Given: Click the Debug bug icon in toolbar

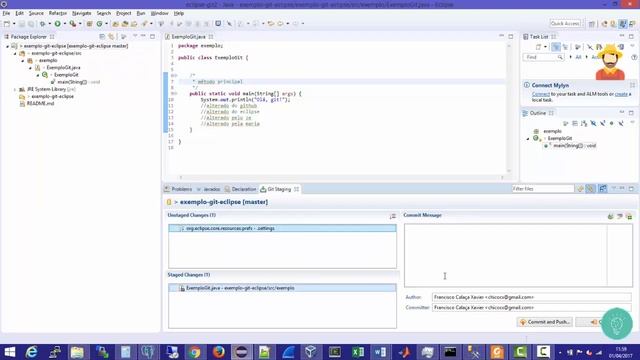Looking at the screenshot, I should tap(42, 24).
